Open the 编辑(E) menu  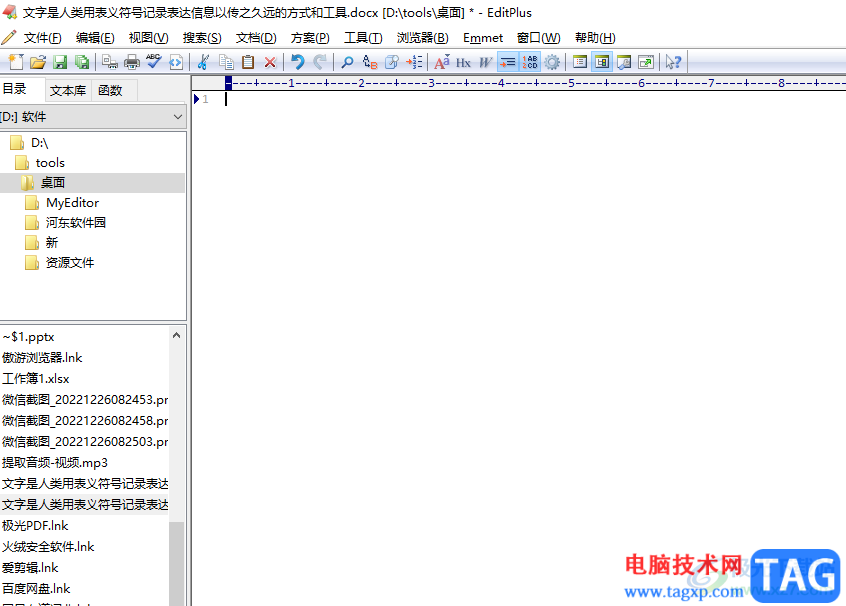(95, 38)
